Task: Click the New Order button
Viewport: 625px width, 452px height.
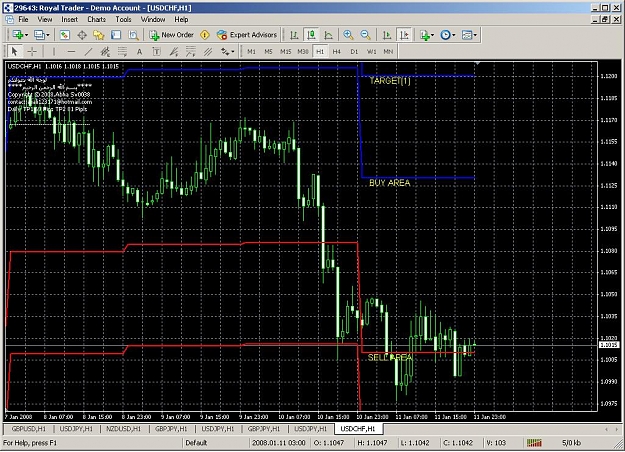Action: point(171,35)
